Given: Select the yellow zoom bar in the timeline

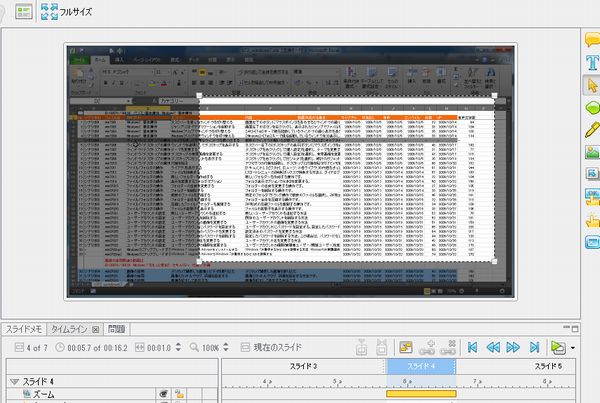Looking at the screenshot, I should click(419, 396).
